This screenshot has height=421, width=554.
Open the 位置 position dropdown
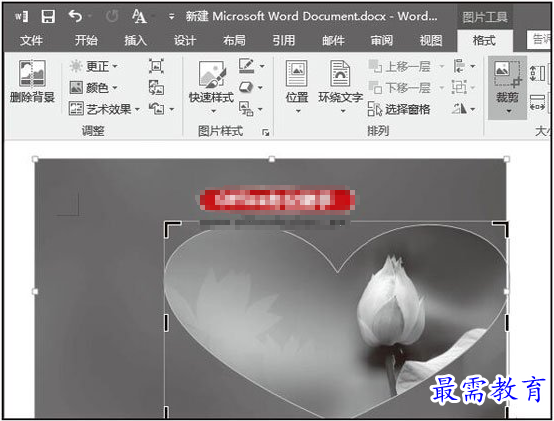[297, 87]
